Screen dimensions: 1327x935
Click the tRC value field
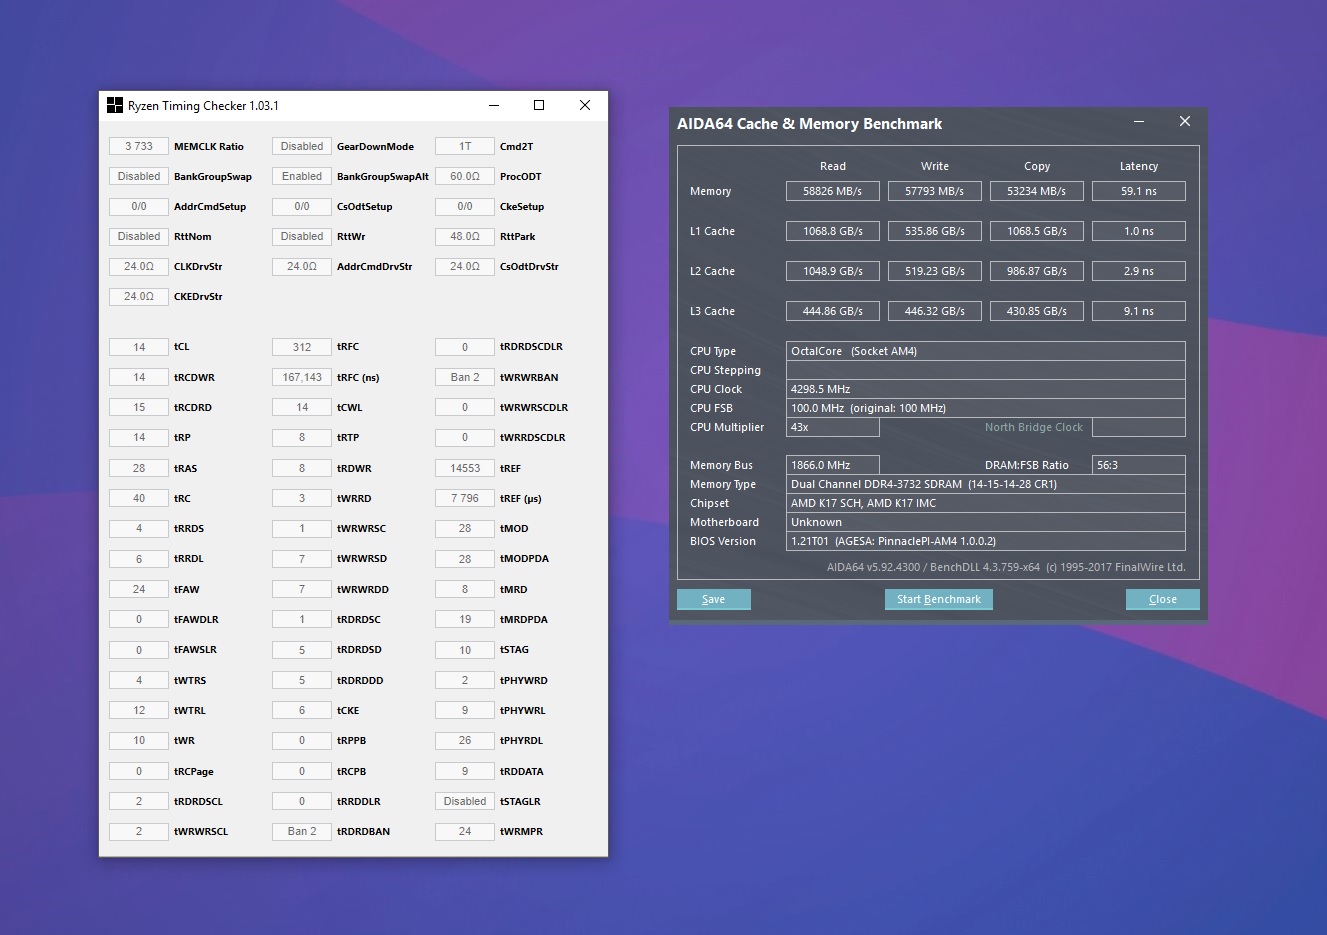(x=139, y=498)
